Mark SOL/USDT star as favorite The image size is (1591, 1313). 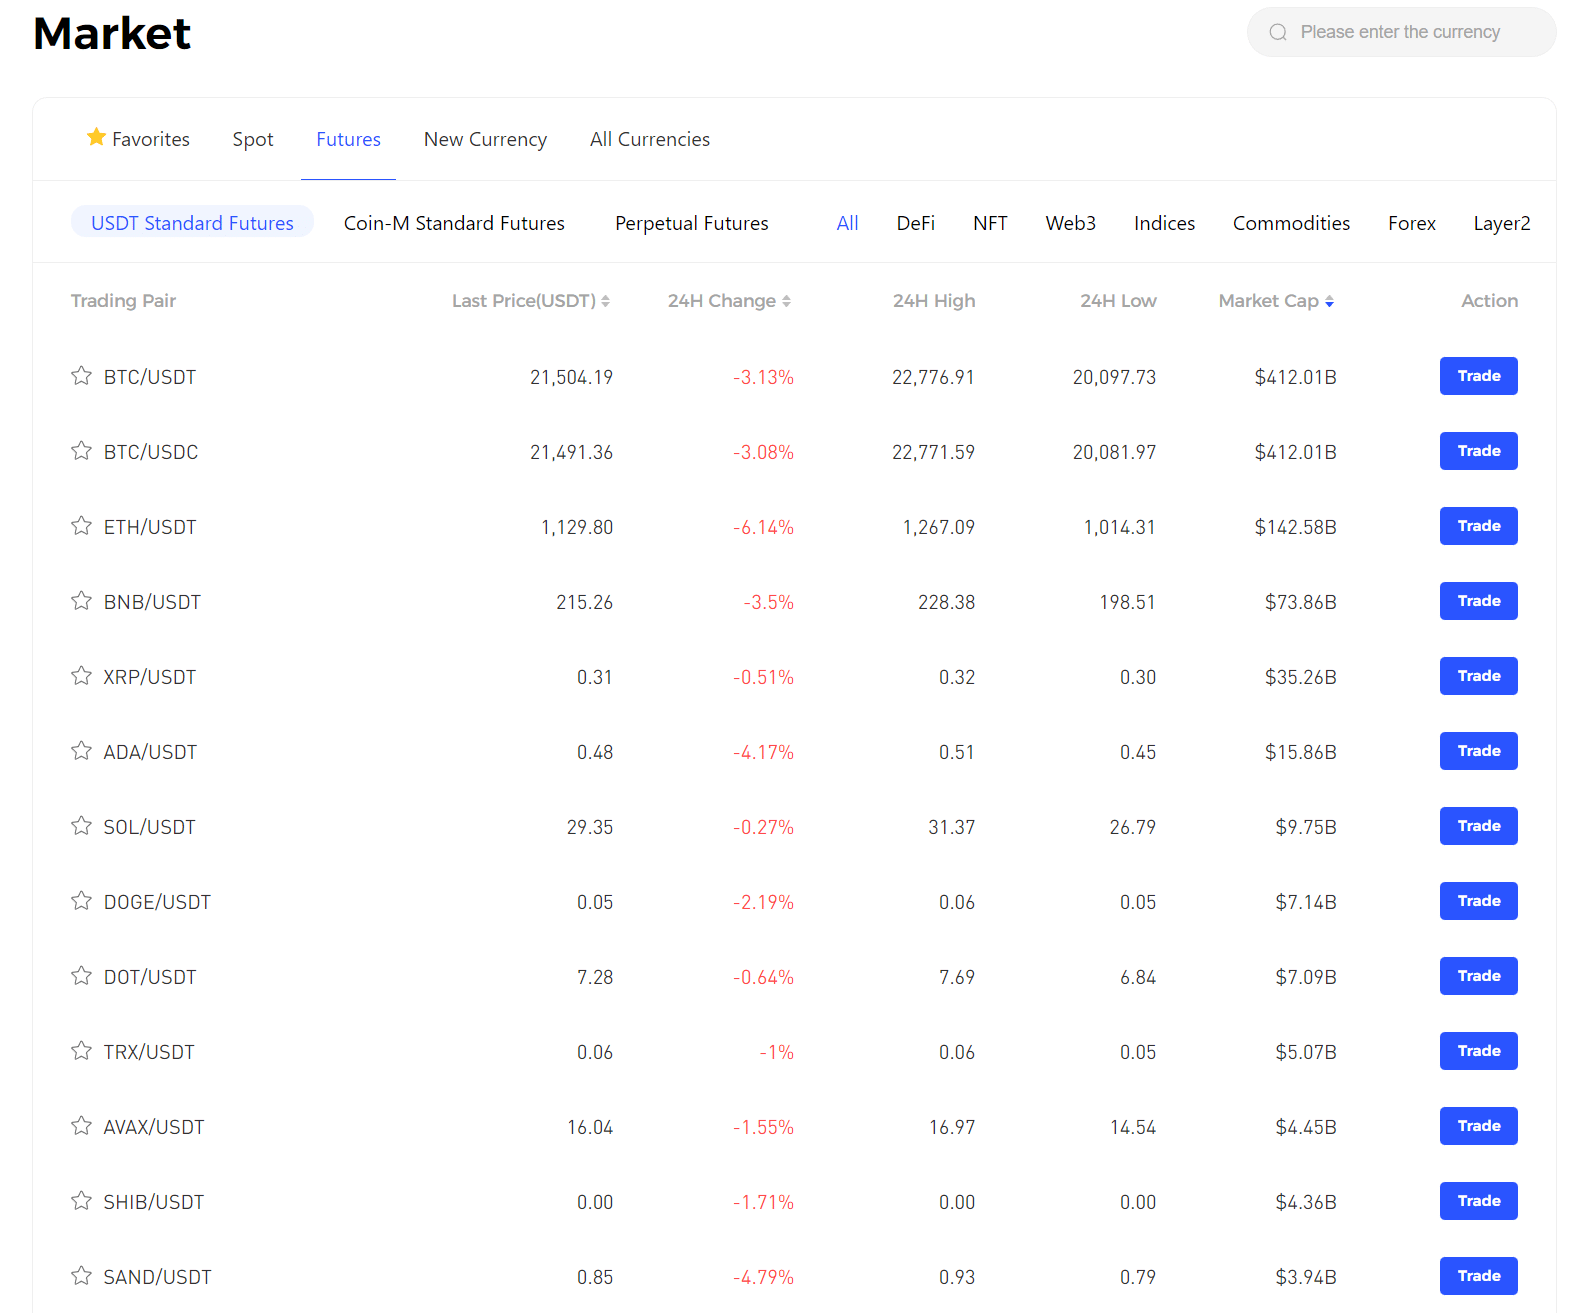[81, 826]
